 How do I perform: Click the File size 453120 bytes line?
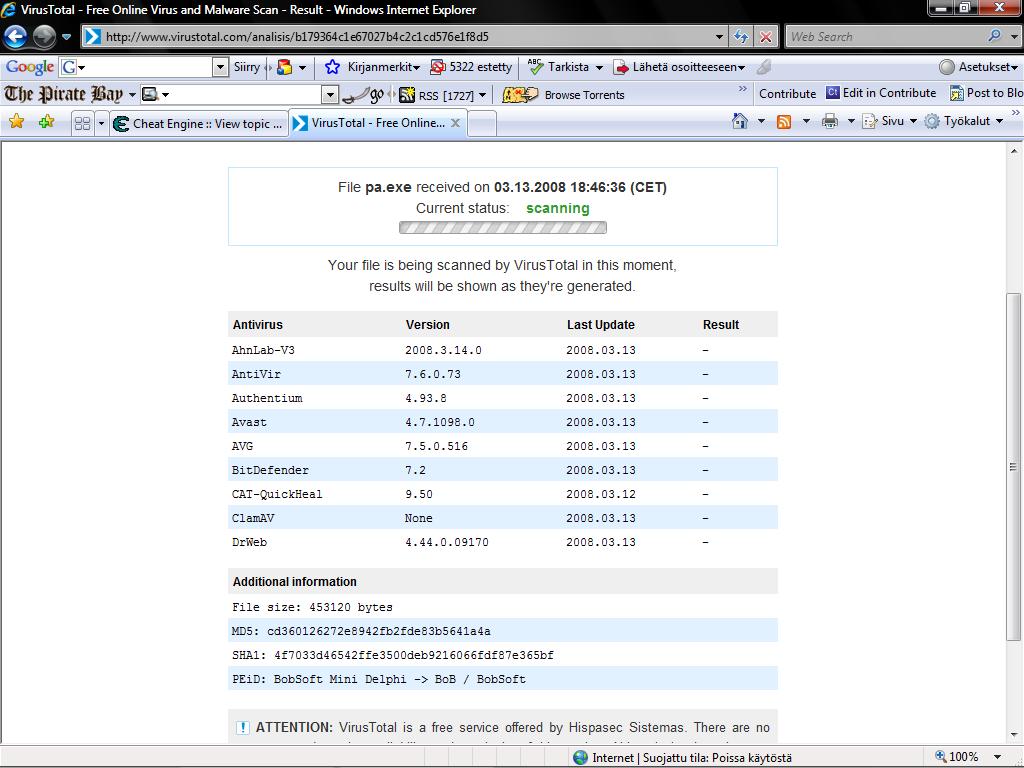coord(312,607)
